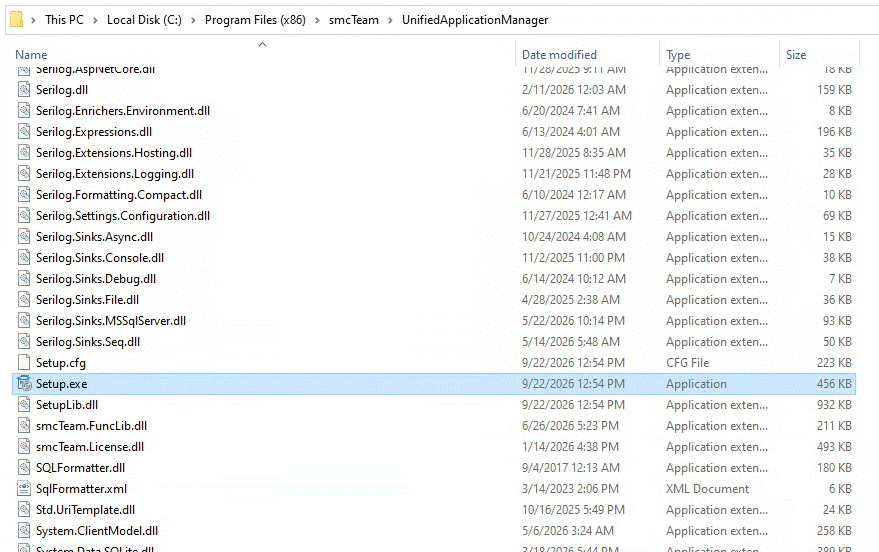Click the Serilog.Sinks.File.dll file icon
Image resolution: width=879 pixels, height=552 pixels.
coord(24,300)
